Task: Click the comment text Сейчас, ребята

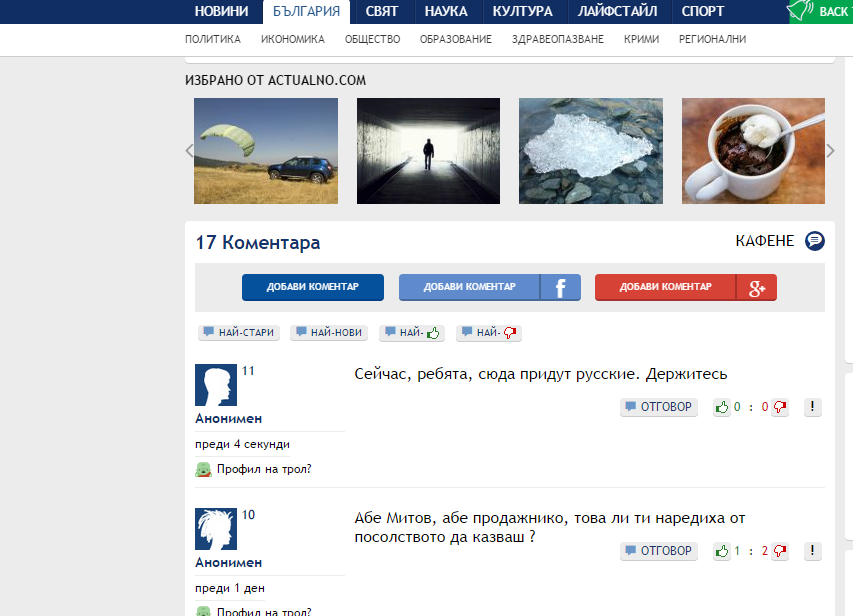Action: (x=541, y=374)
